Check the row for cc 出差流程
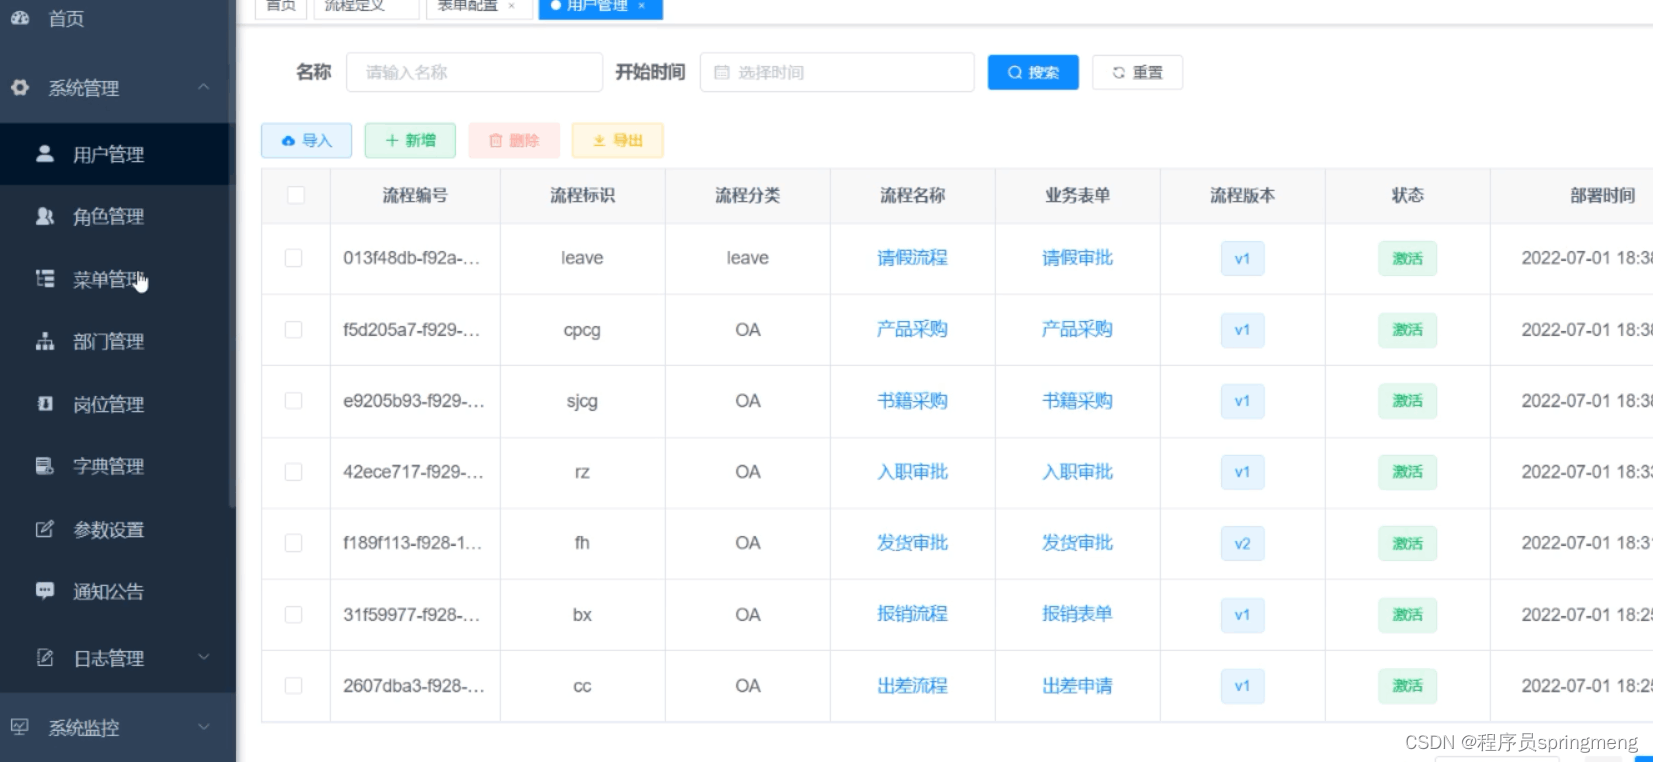Viewport: 1653px width, 762px height. click(293, 685)
